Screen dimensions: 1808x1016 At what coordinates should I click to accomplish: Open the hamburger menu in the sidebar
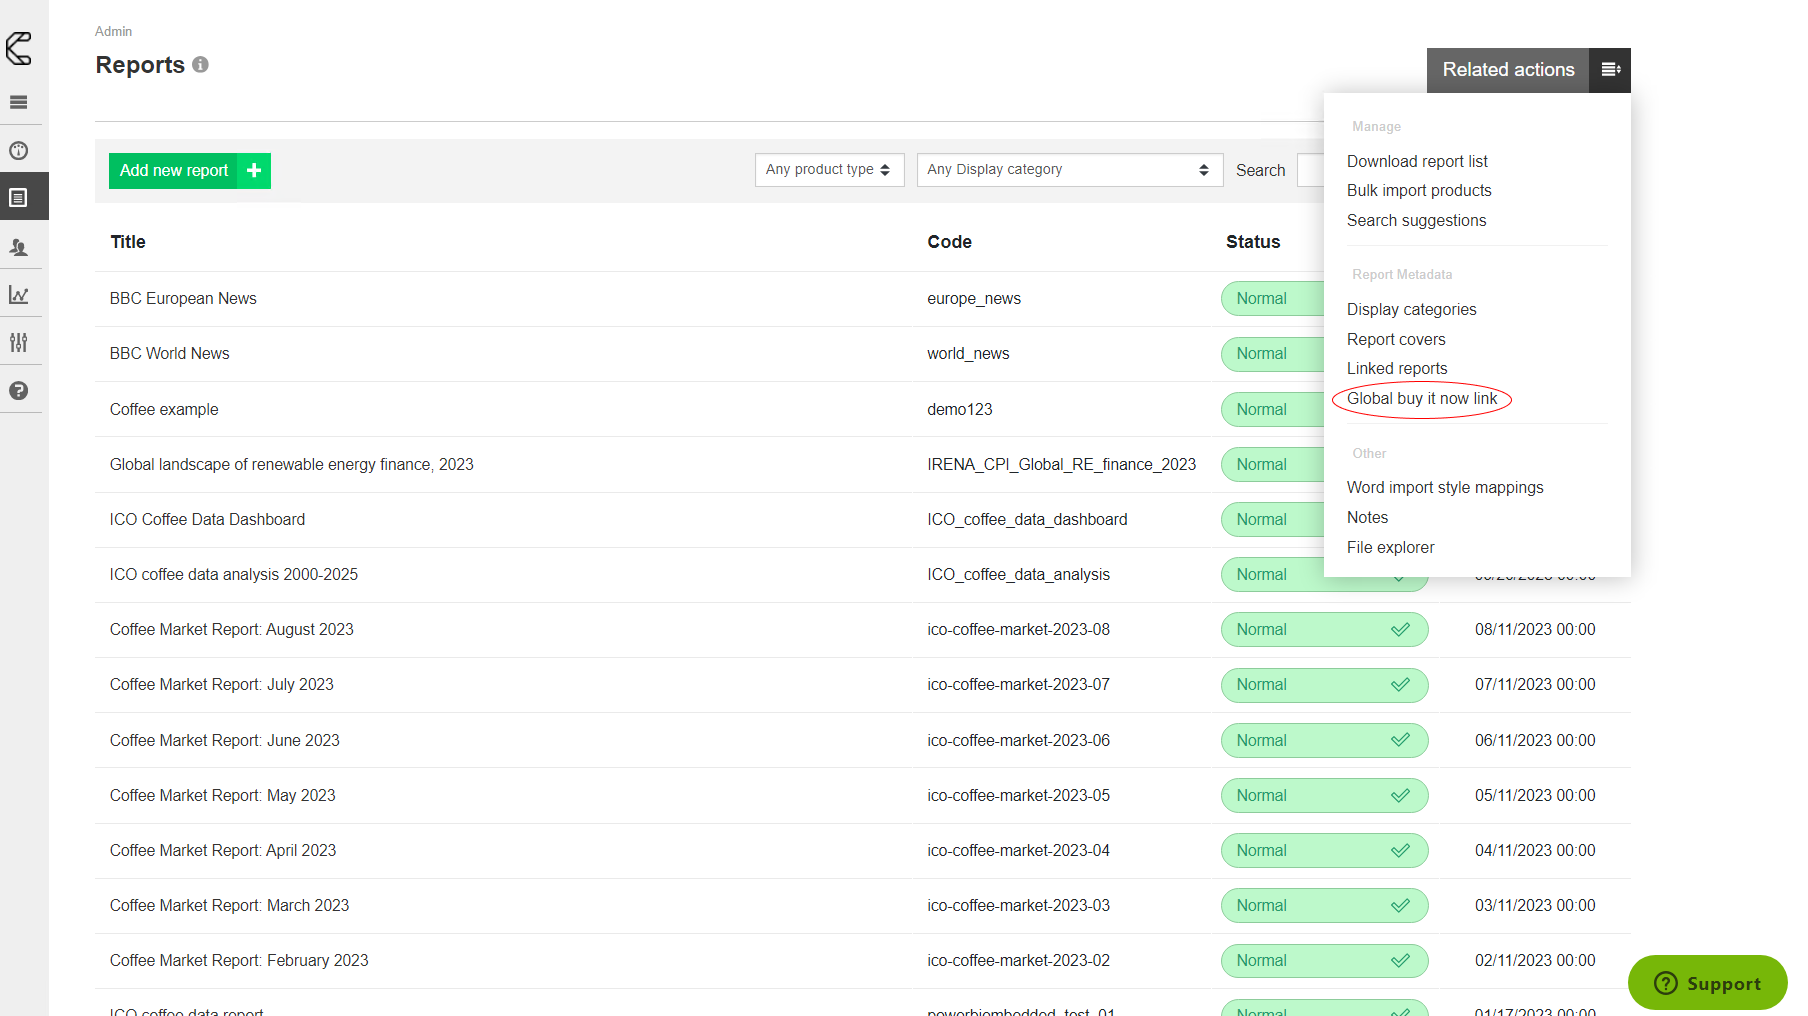19,102
